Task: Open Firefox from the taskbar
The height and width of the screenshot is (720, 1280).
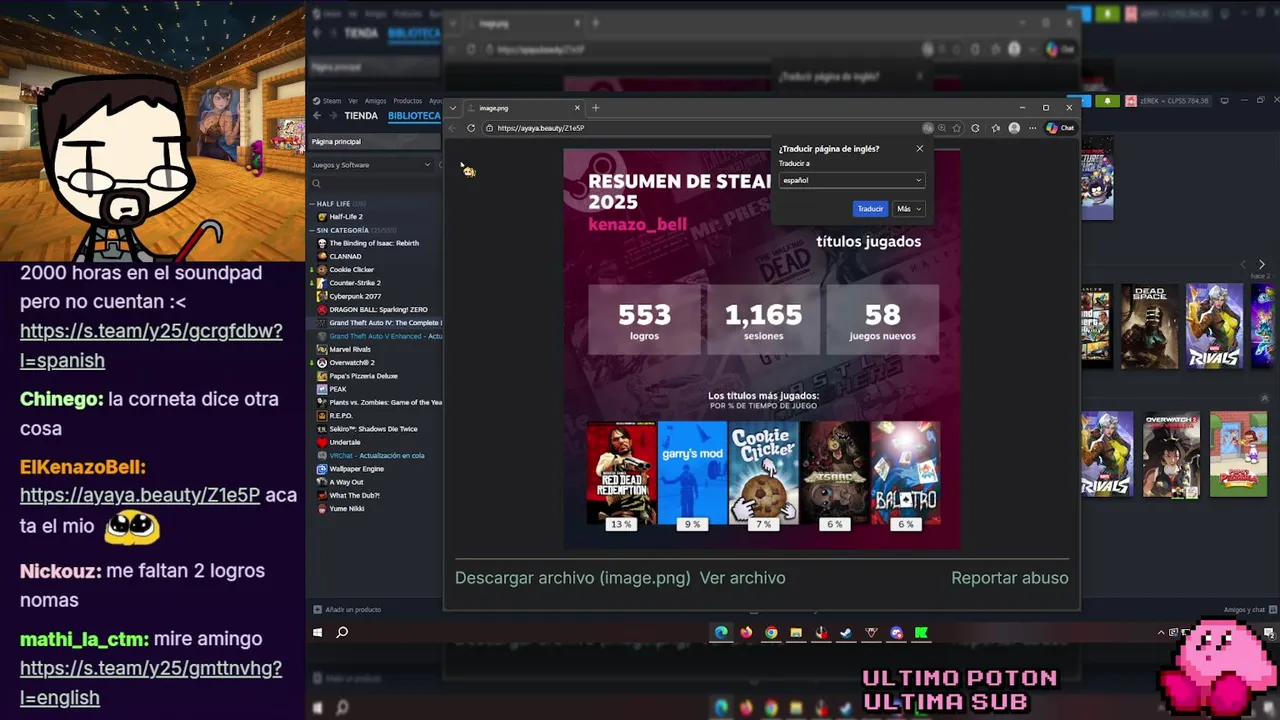Action: point(746,633)
